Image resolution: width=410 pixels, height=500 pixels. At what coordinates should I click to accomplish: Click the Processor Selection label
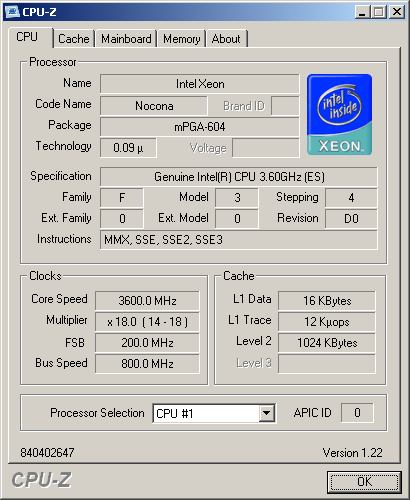click(97, 413)
